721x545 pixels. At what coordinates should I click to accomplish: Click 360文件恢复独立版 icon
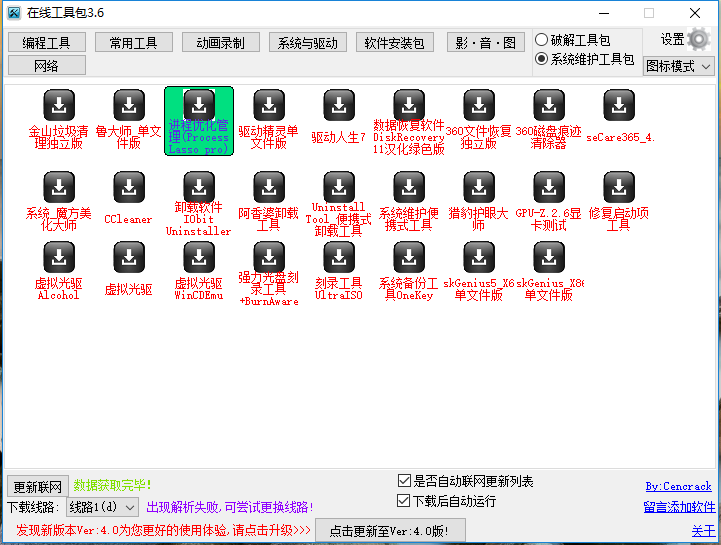coord(479,105)
